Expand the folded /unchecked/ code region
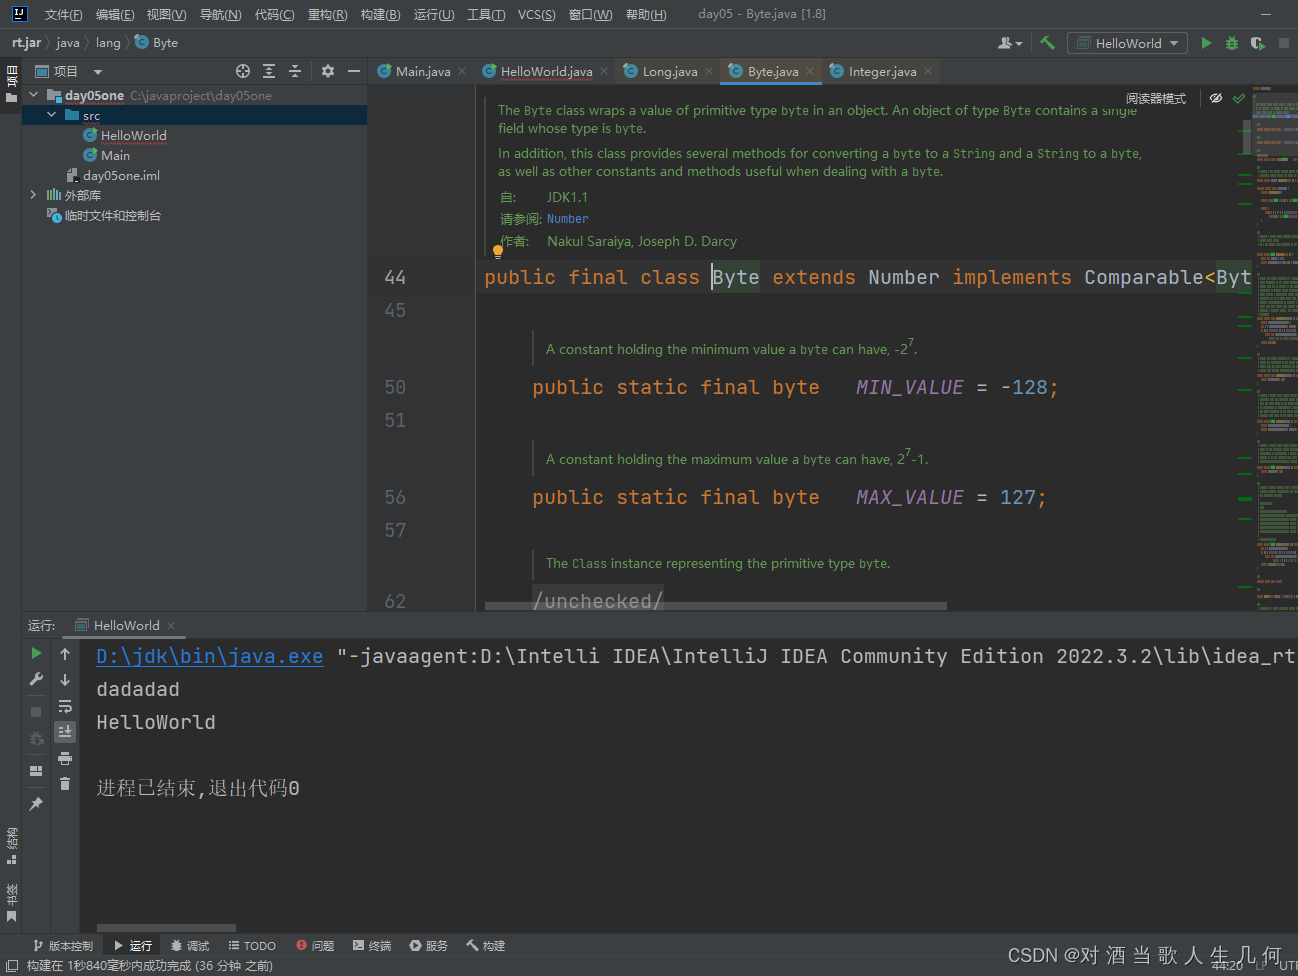Image resolution: width=1298 pixels, height=976 pixels. click(x=598, y=601)
